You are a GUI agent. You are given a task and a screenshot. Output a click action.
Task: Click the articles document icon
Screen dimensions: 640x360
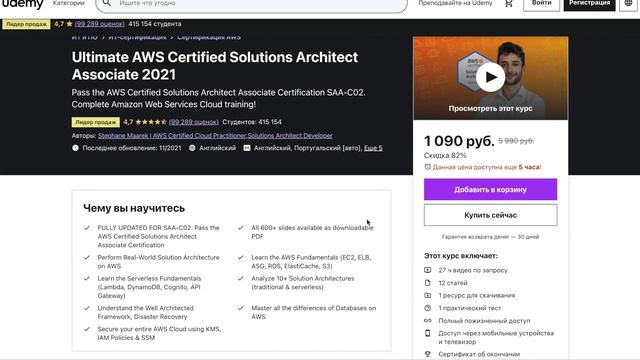(427, 283)
